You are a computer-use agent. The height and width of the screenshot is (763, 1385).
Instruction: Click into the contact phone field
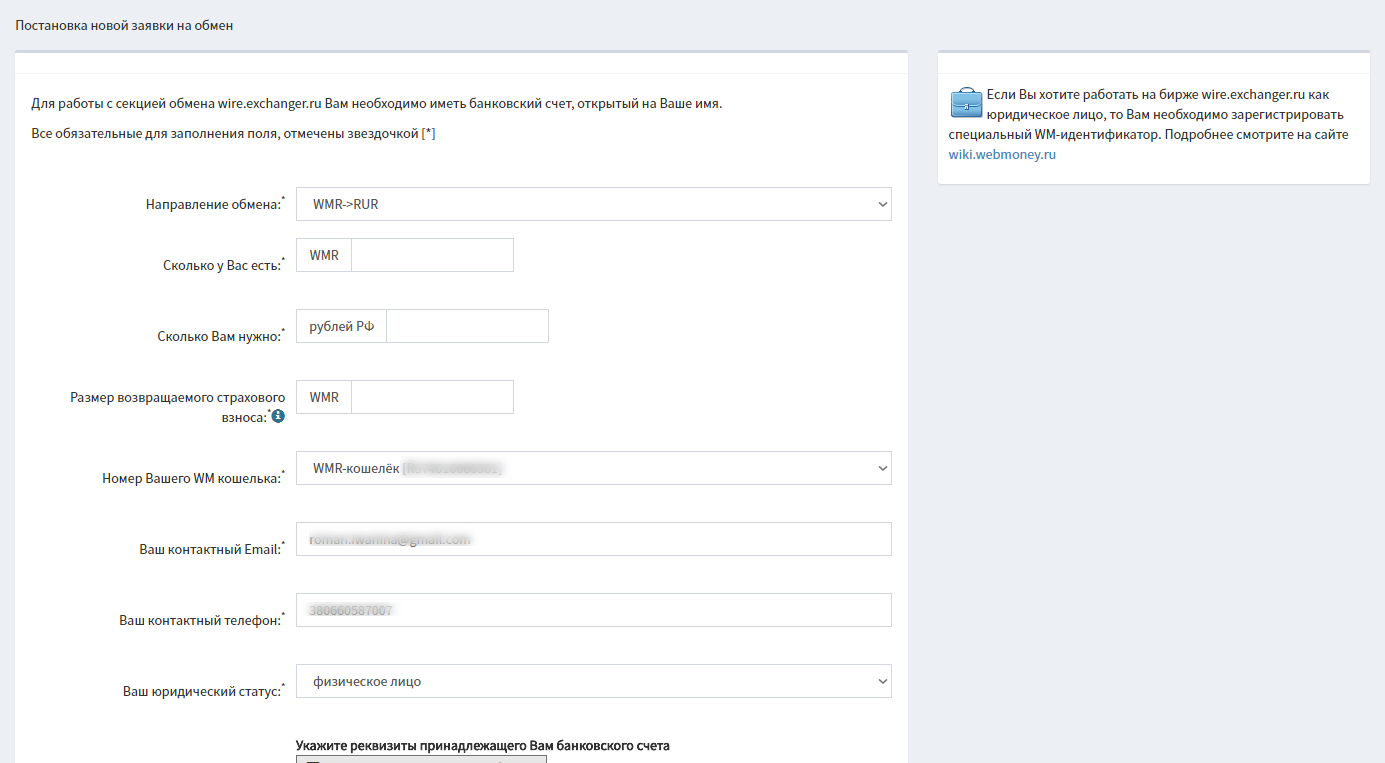pyautogui.click(x=593, y=610)
